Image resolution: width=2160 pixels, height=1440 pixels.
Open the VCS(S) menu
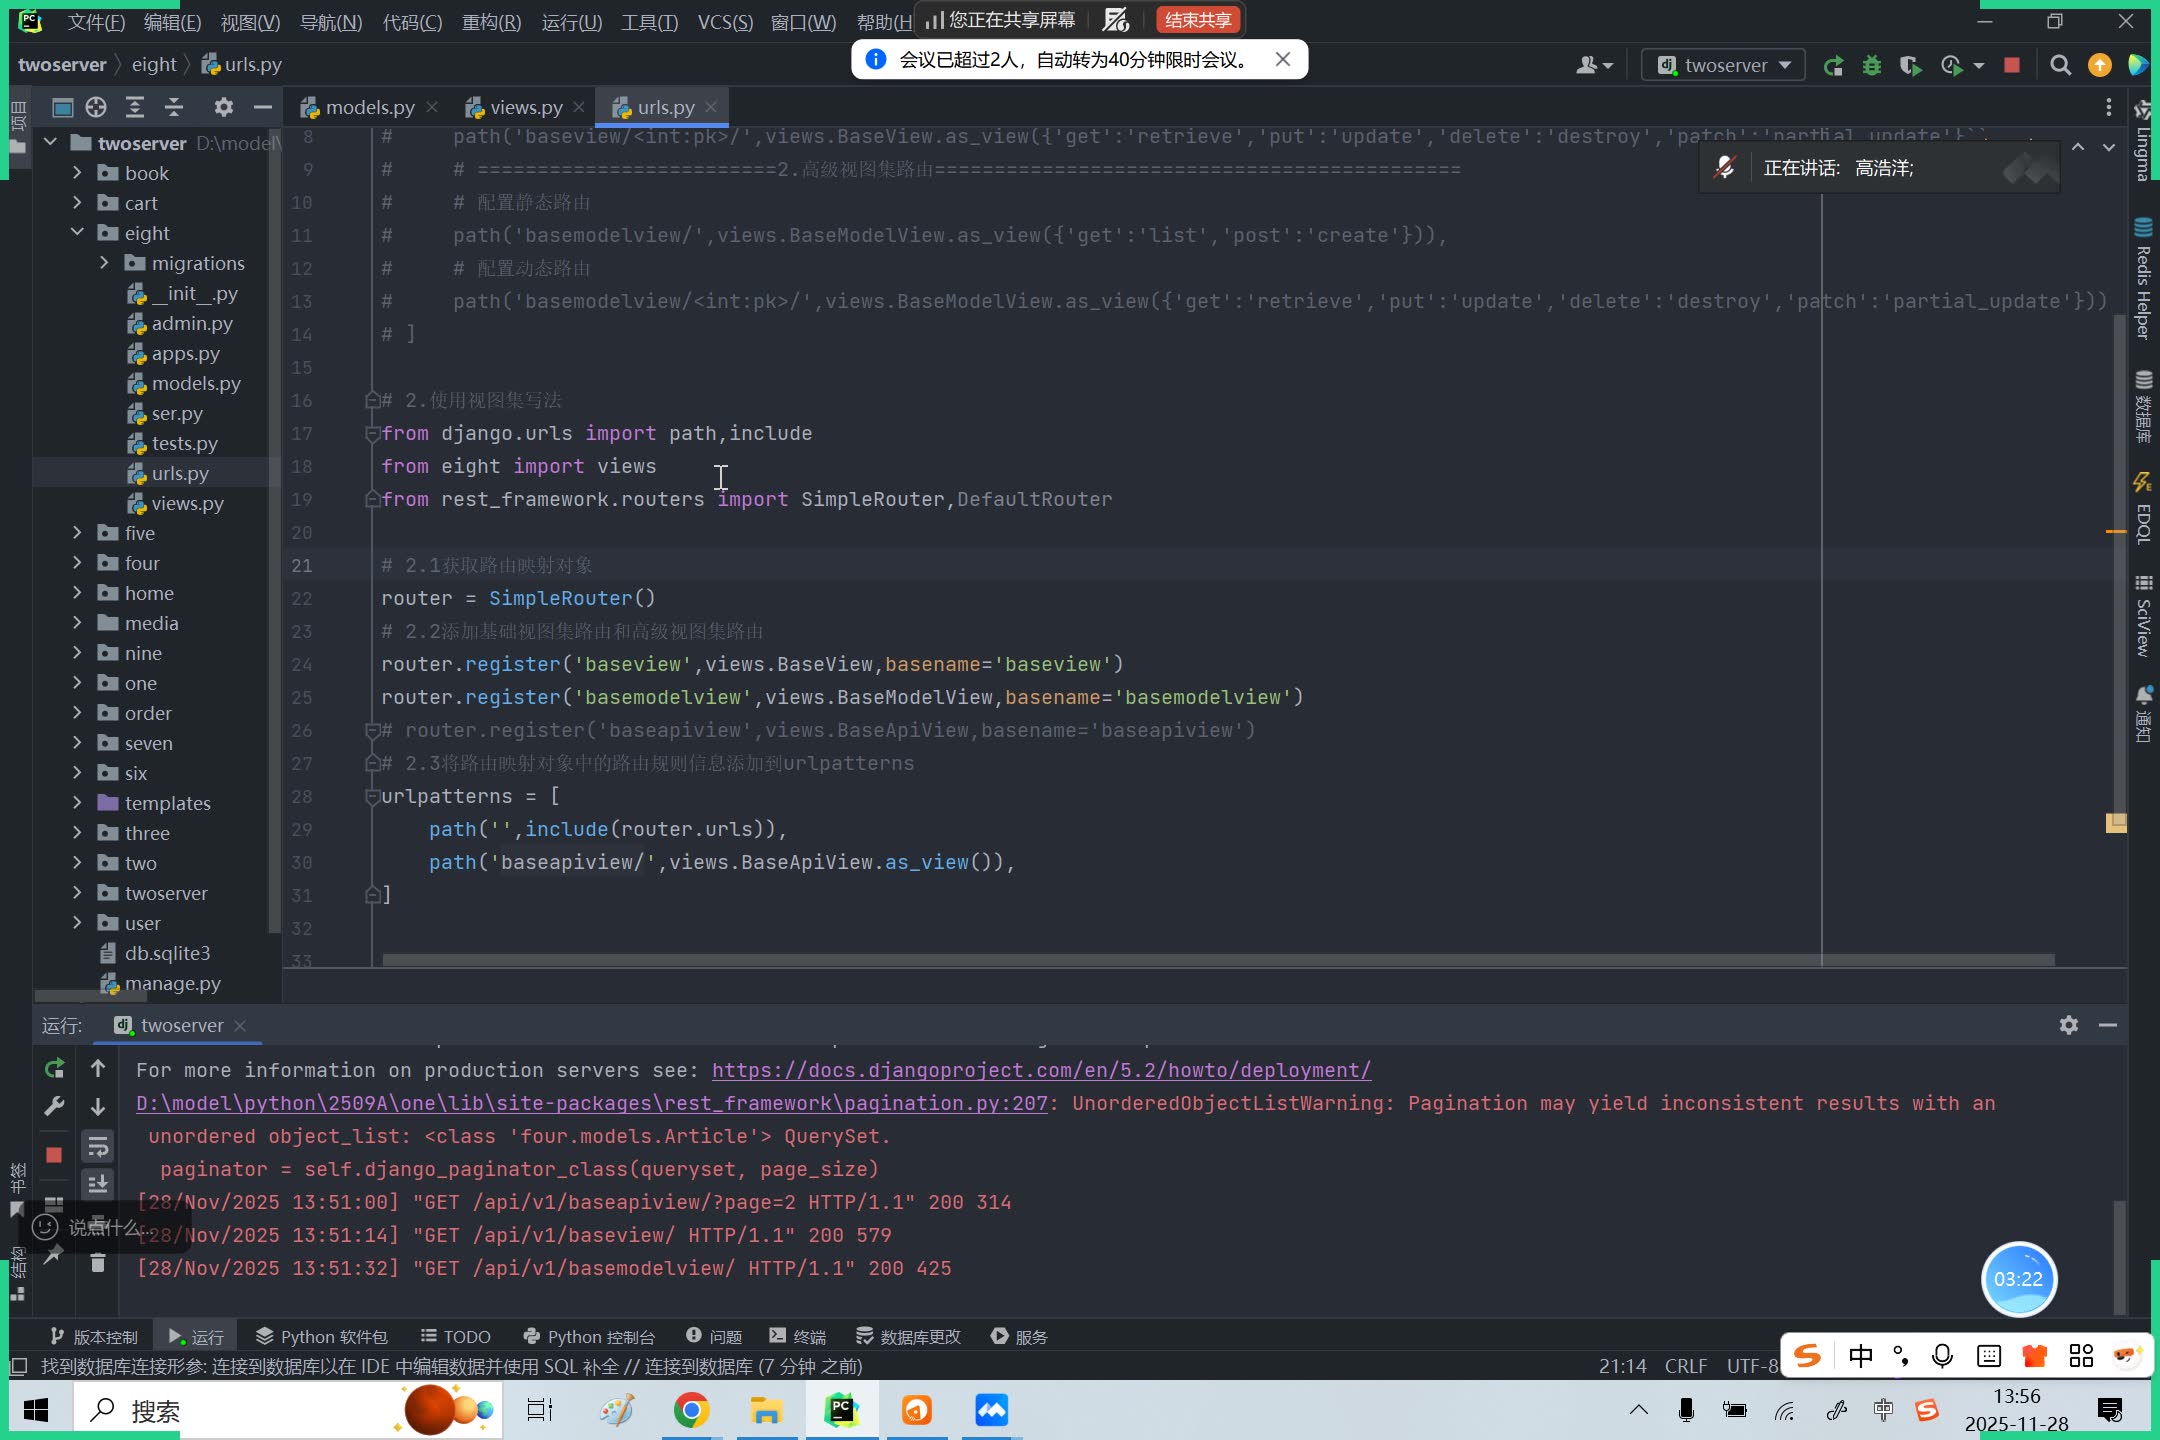pos(725,22)
